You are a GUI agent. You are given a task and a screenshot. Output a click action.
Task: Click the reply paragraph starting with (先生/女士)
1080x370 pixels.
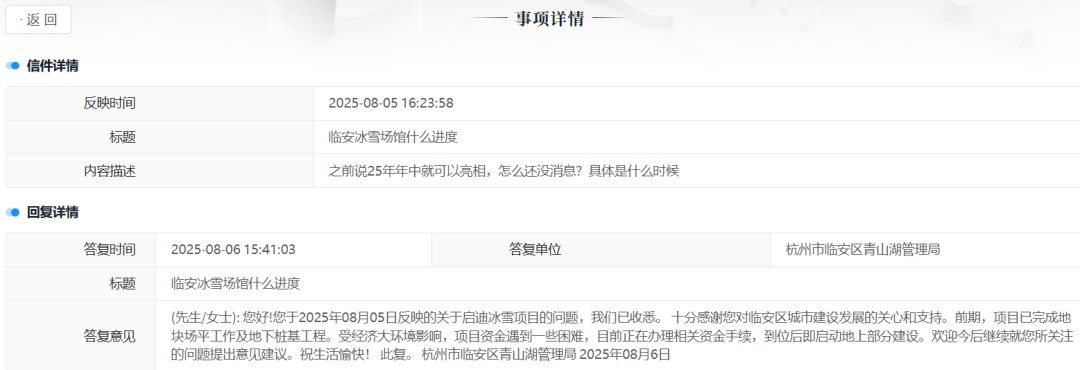tap(623, 336)
